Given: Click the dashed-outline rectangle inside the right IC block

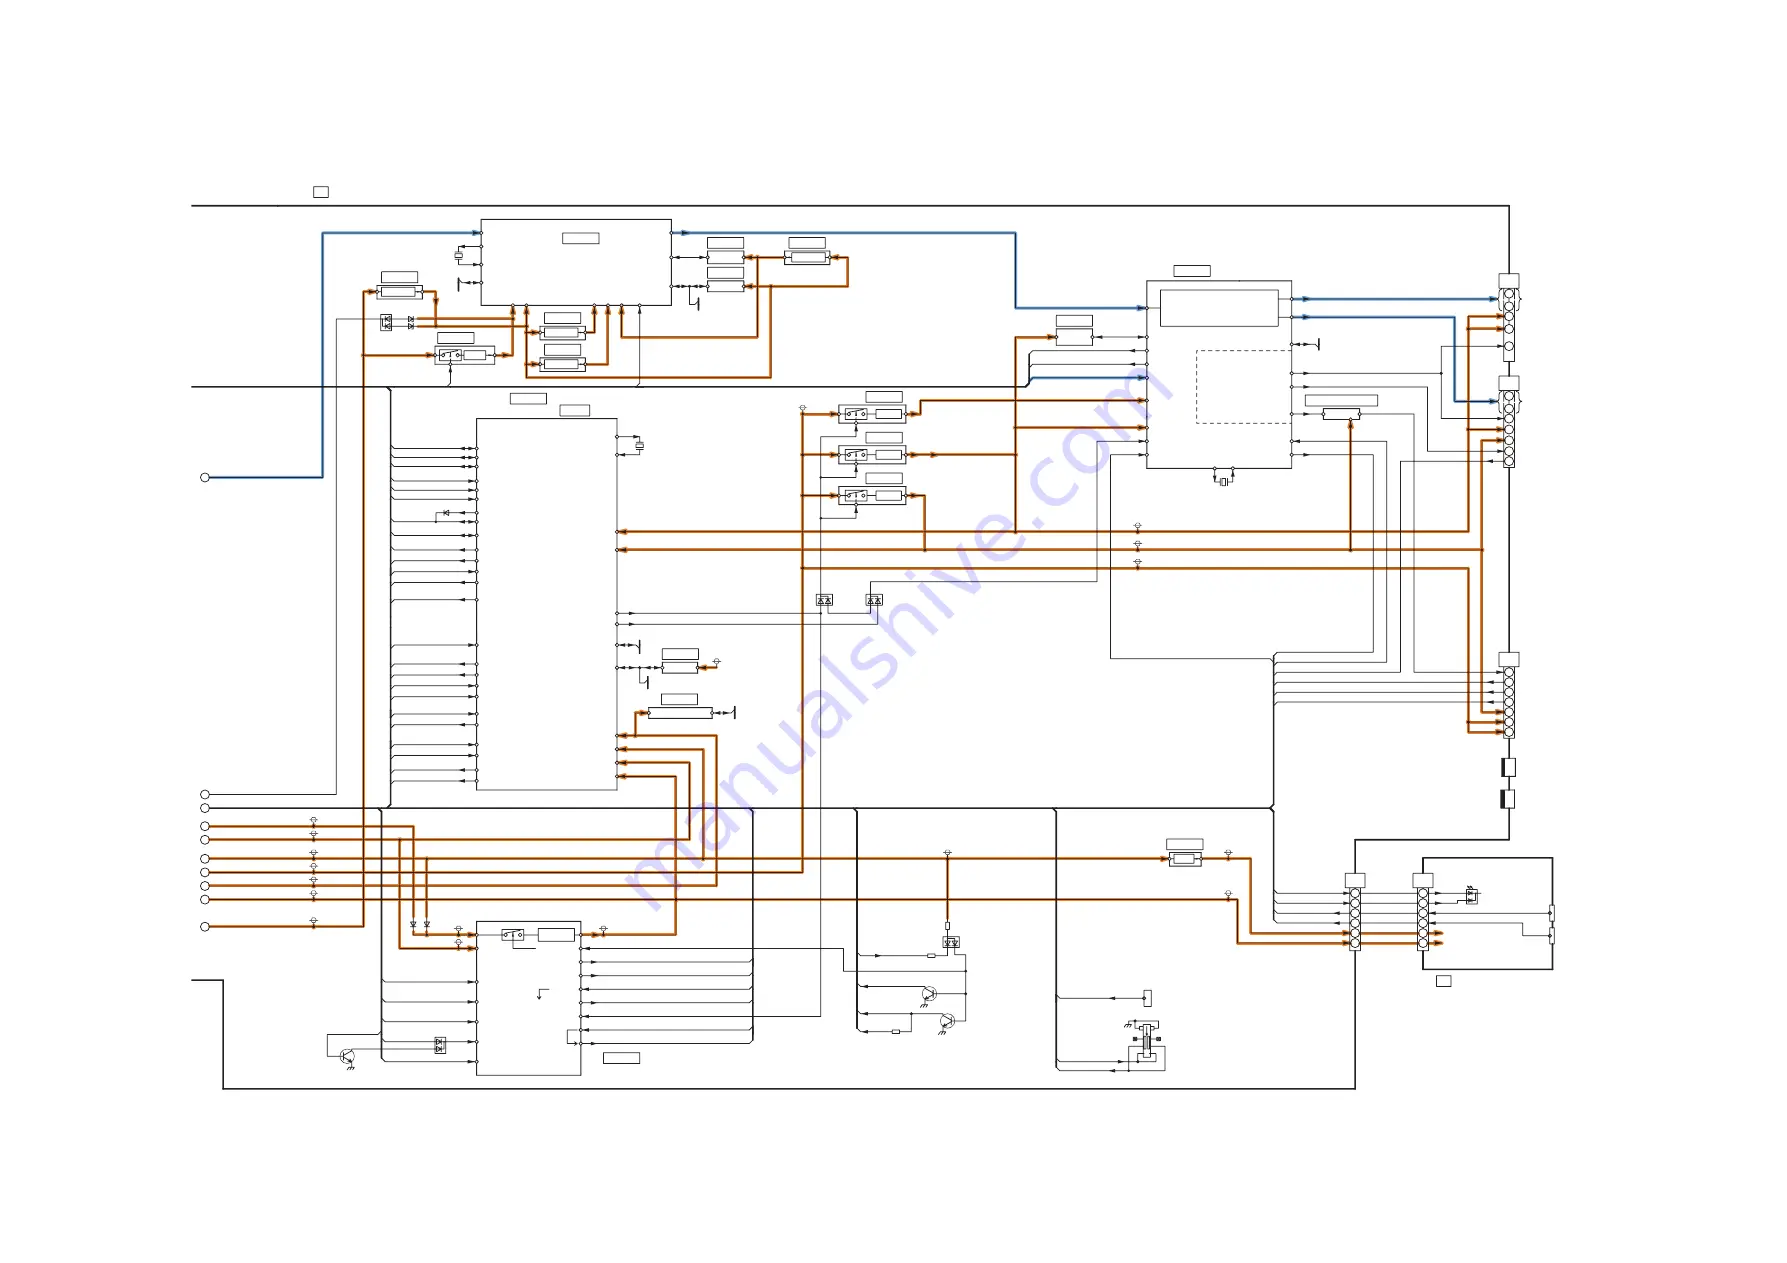Looking at the screenshot, I should click(x=1243, y=386).
